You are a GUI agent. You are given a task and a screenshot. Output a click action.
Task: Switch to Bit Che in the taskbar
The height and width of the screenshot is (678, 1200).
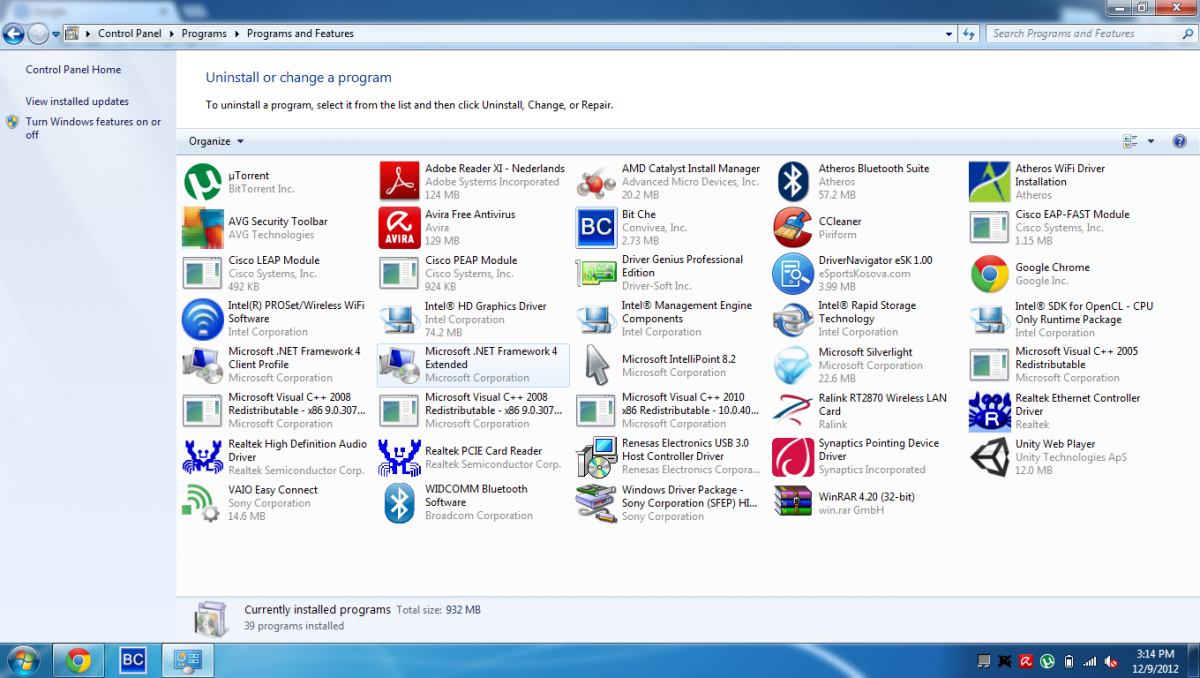pyautogui.click(x=133, y=660)
